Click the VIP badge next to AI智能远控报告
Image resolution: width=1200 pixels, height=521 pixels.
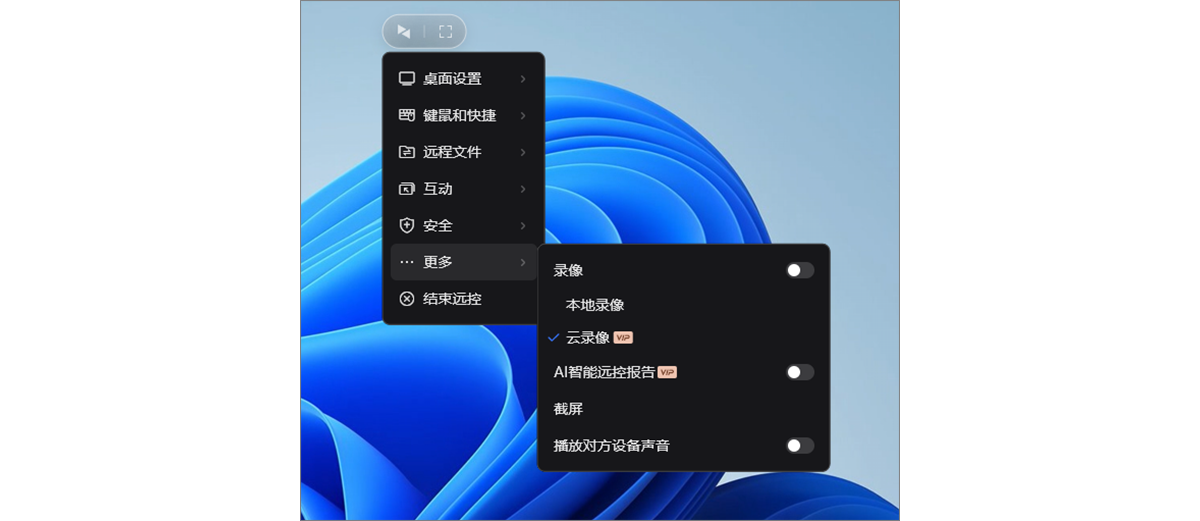coord(667,372)
